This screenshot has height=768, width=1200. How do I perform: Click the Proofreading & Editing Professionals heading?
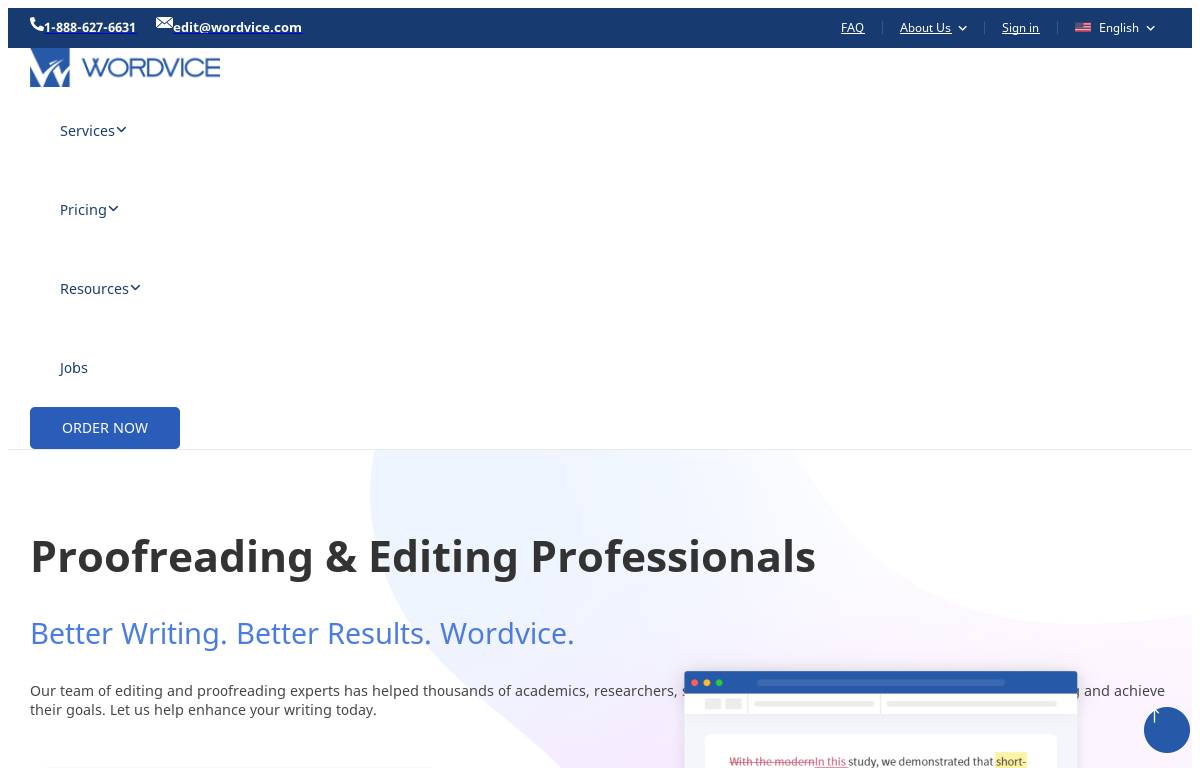pyautogui.click(x=423, y=556)
